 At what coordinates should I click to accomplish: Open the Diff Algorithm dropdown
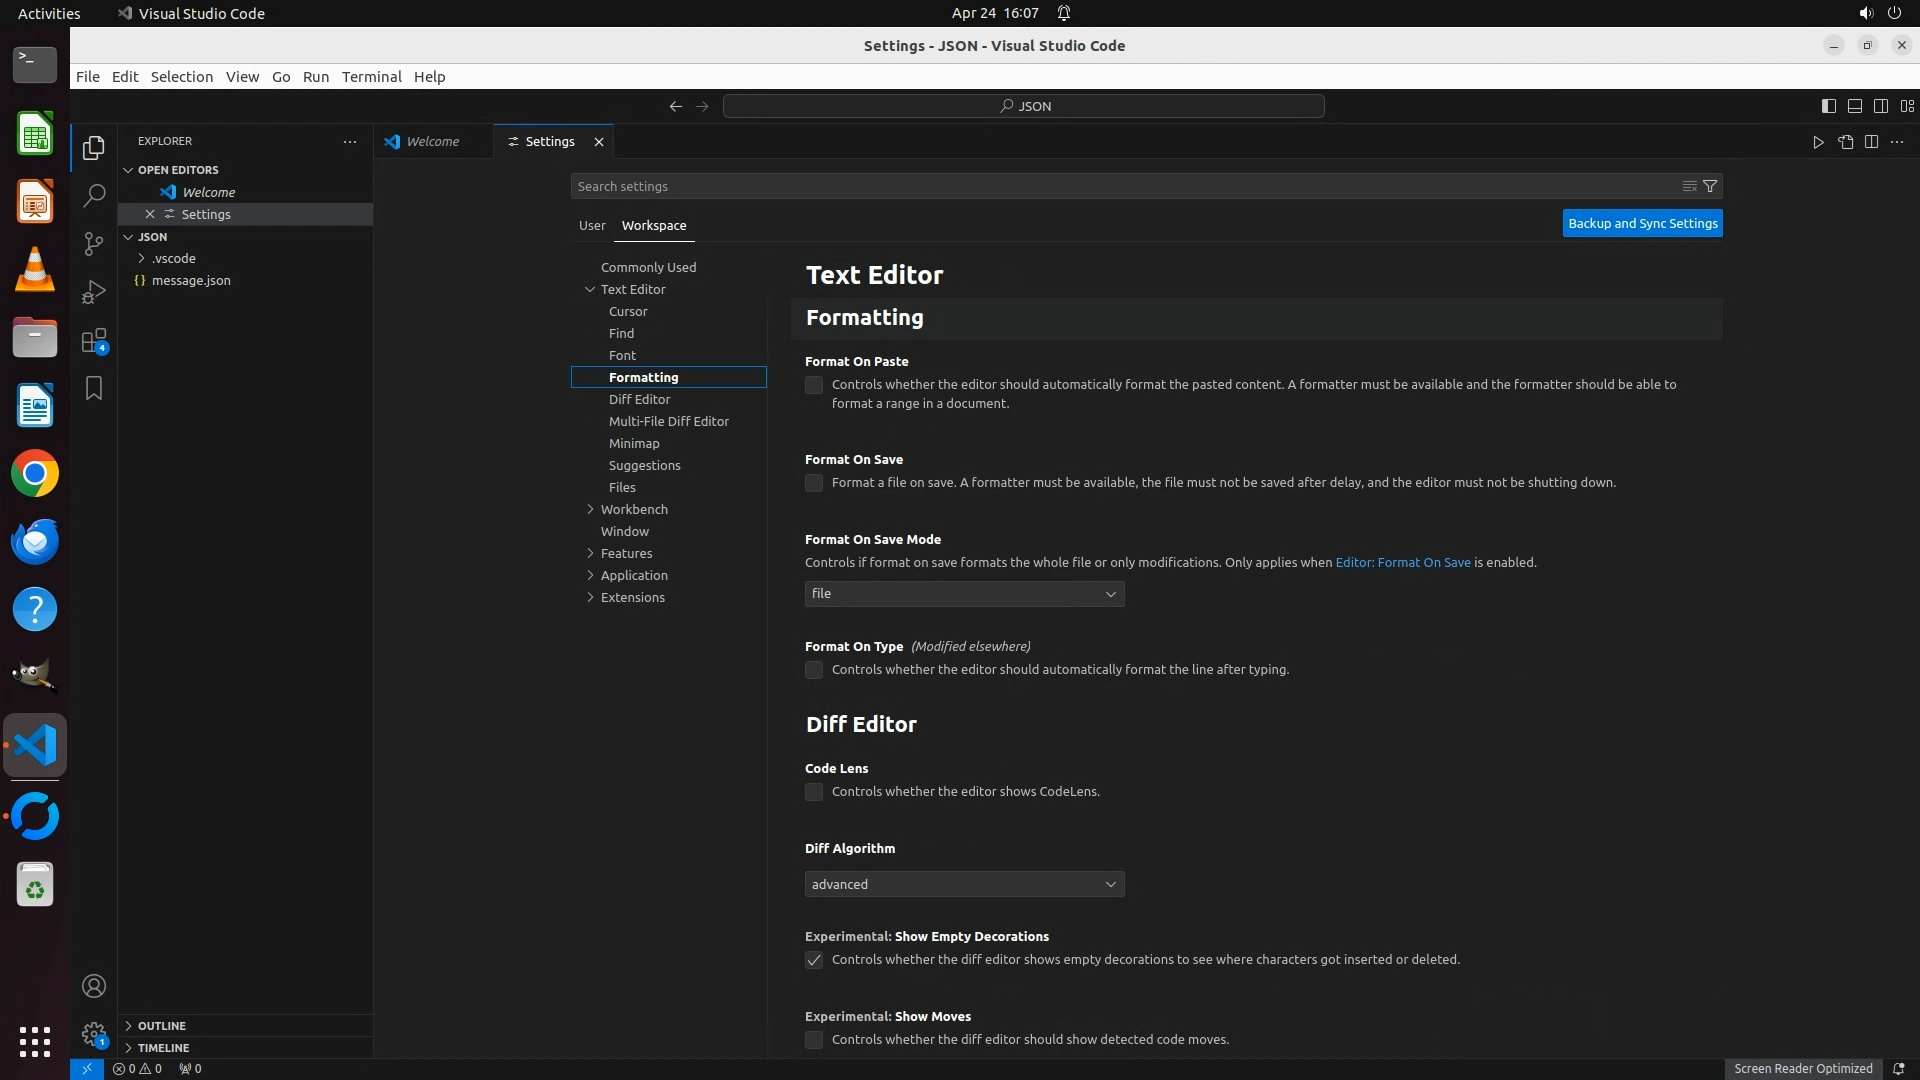(964, 884)
